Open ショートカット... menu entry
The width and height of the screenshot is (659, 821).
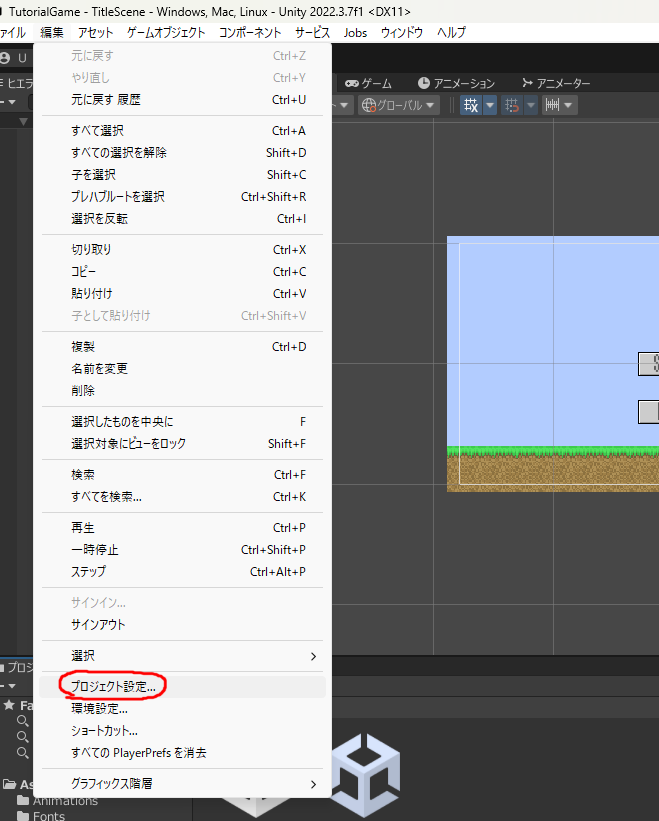(x=182, y=730)
